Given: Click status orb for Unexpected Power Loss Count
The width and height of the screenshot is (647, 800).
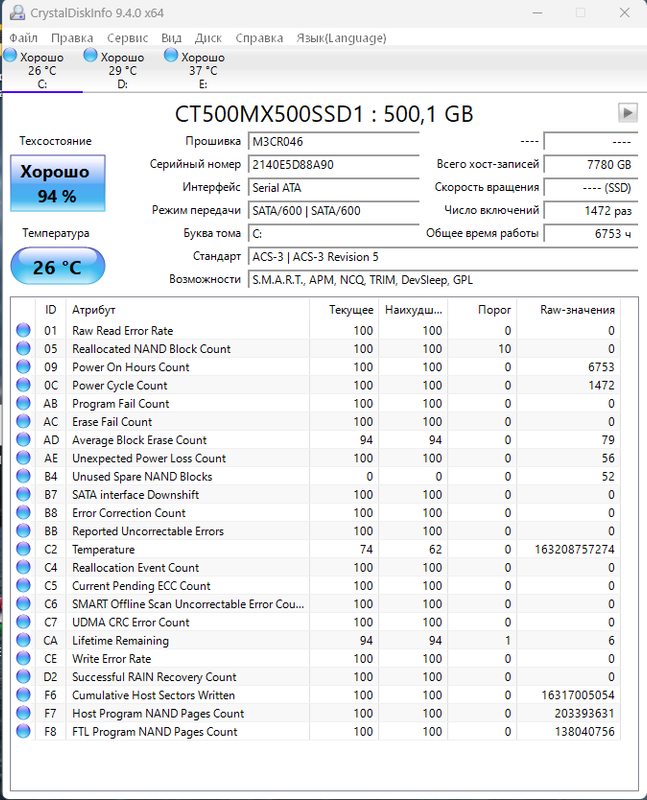Looking at the screenshot, I should click(x=23, y=458).
